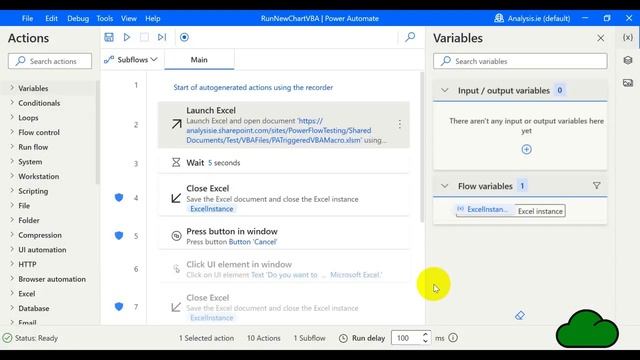640x360 pixels.
Task: Expand the Flow control actions group
Action: coord(12,132)
